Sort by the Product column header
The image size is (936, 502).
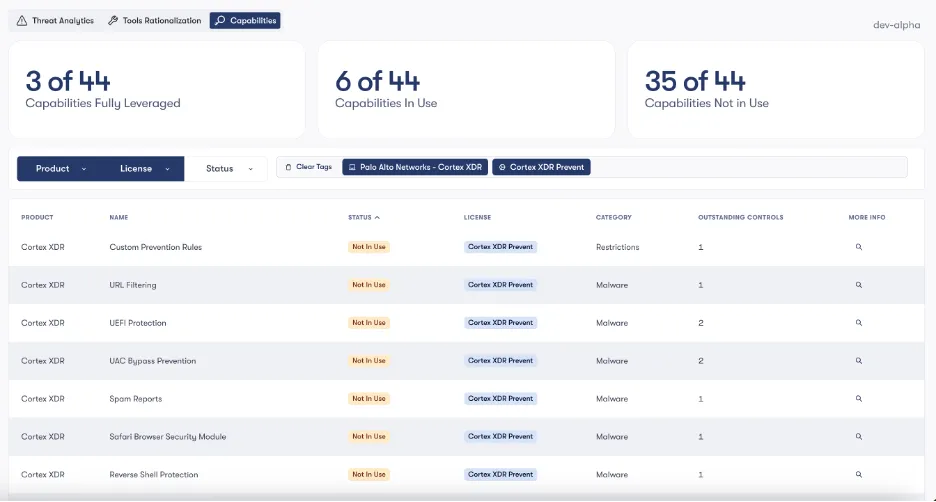pos(37,217)
